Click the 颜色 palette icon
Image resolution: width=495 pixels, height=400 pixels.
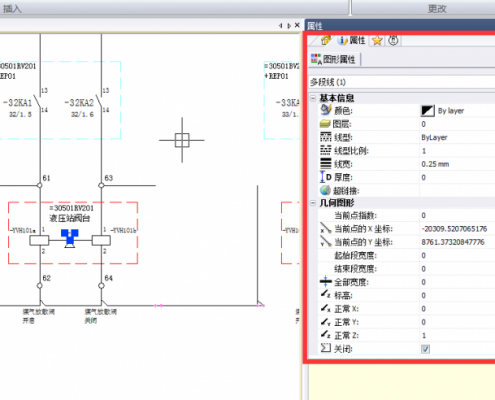pos(326,110)
